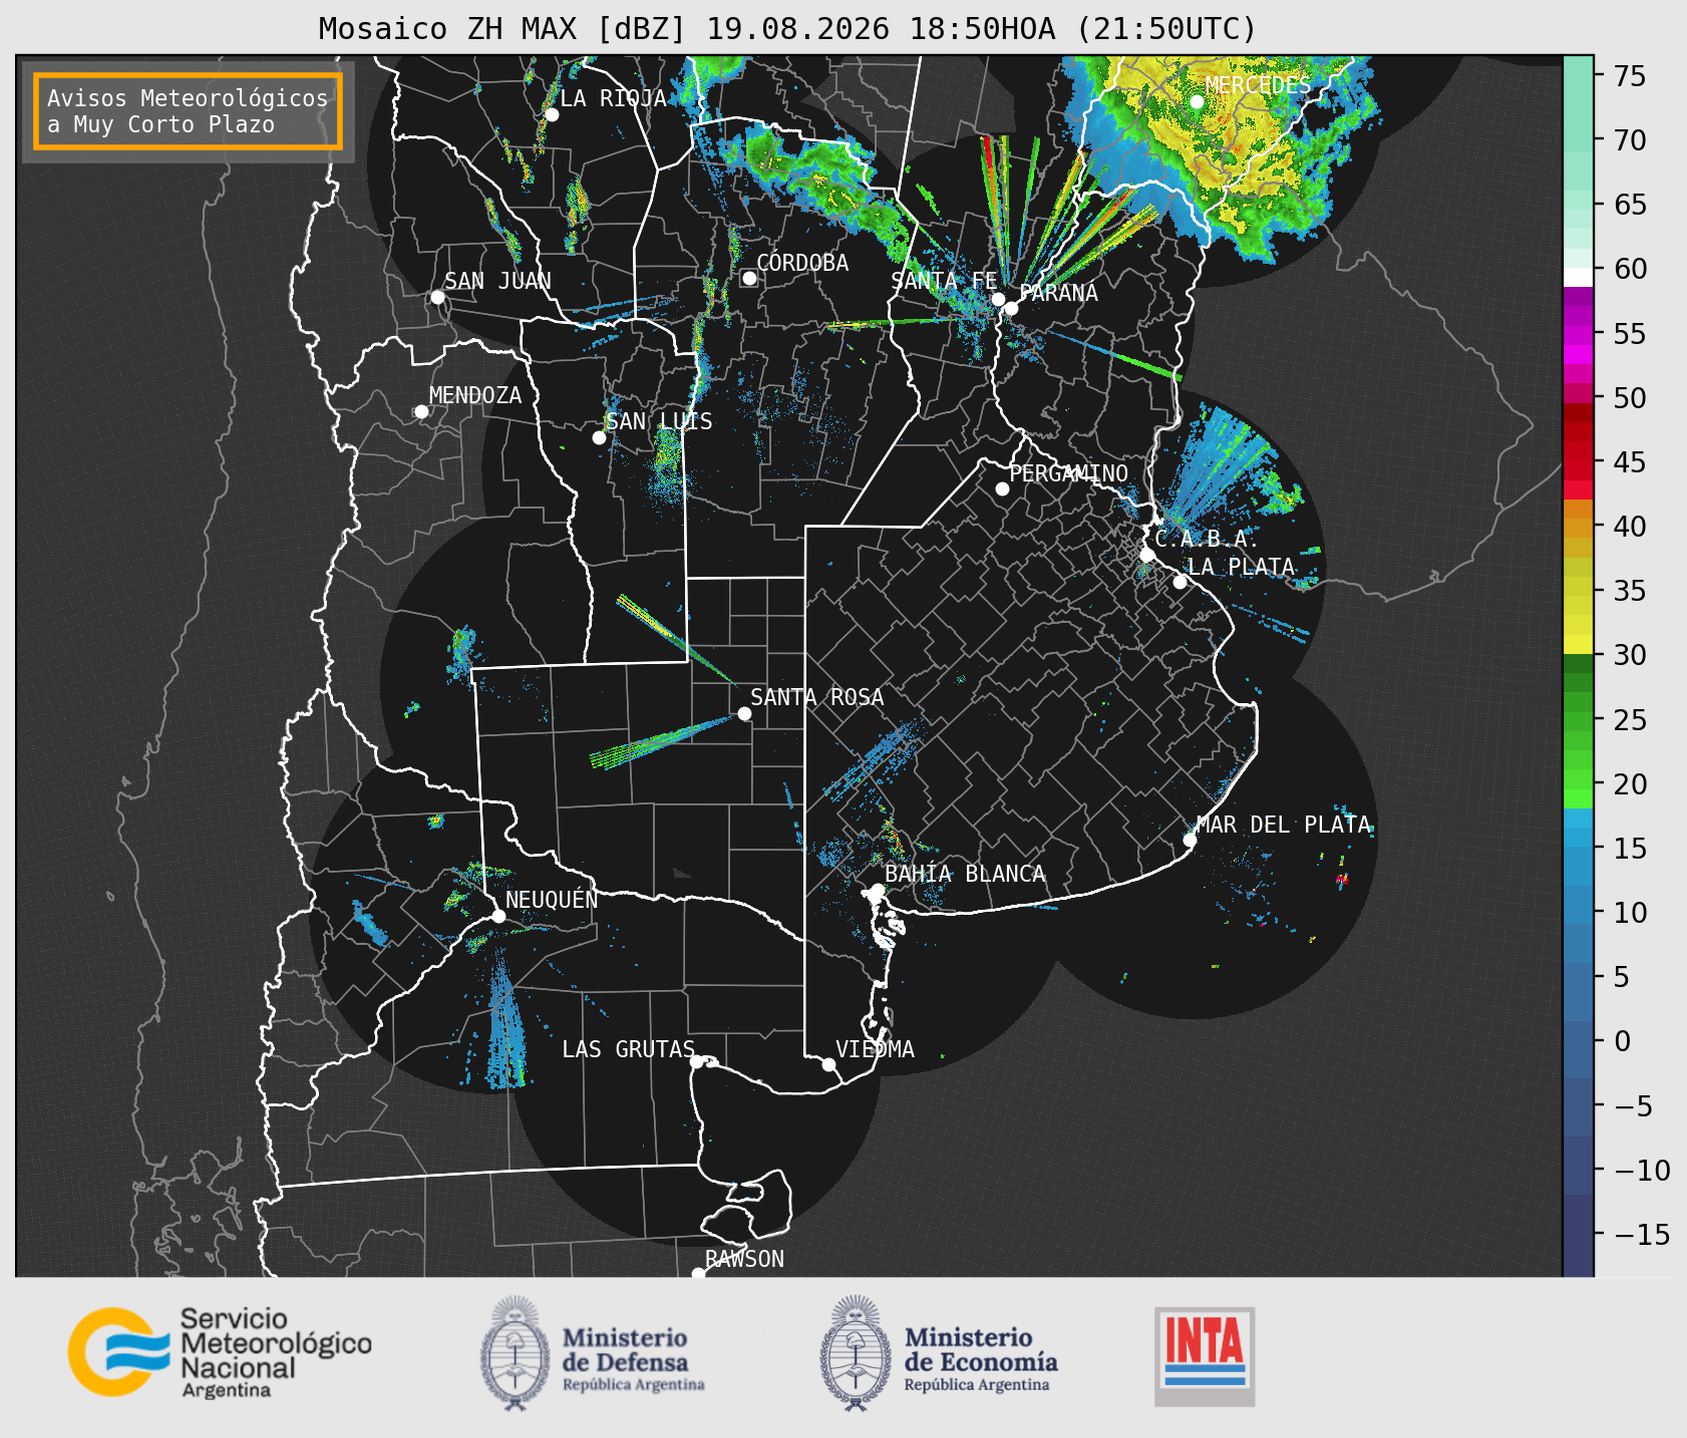Click the yellow 30 dBZ legend color
Viewport: 1687px width, 1438px height.
coord(1578,647)
